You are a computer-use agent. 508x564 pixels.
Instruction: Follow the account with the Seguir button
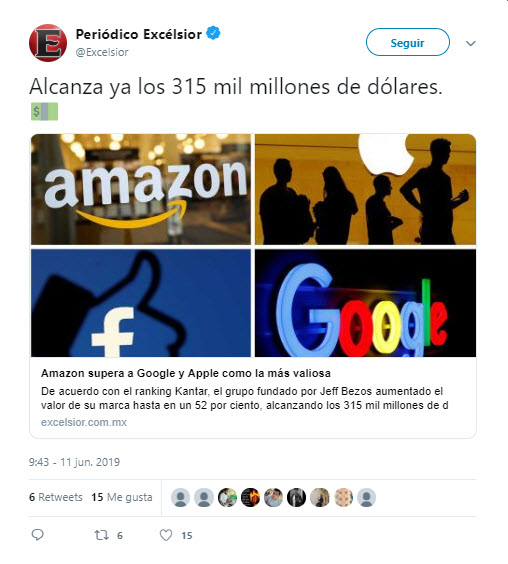tap(408, 42)
